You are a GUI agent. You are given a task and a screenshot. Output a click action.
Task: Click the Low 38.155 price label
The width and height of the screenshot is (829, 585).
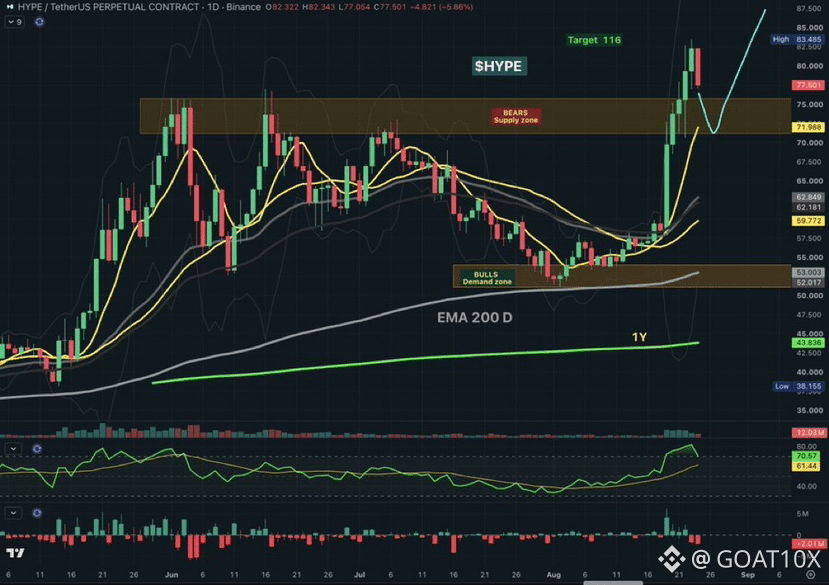pyautogui.click(x=798, y=386)
